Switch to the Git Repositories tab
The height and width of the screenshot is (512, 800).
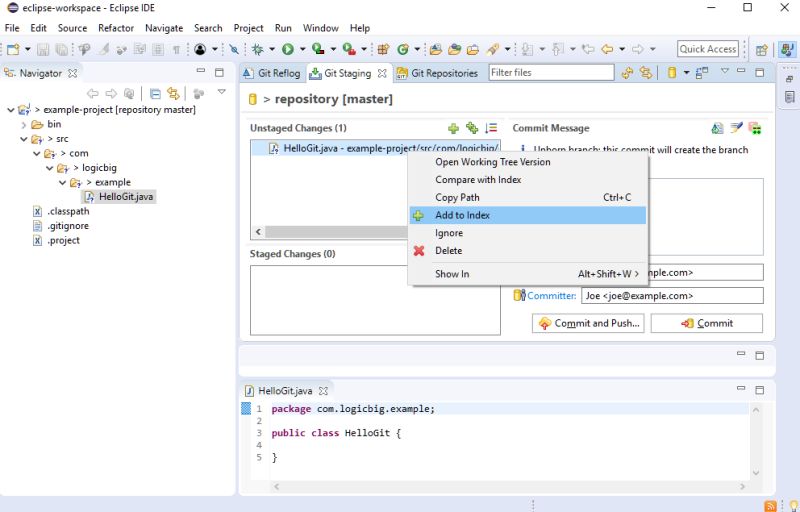(438, 73)
